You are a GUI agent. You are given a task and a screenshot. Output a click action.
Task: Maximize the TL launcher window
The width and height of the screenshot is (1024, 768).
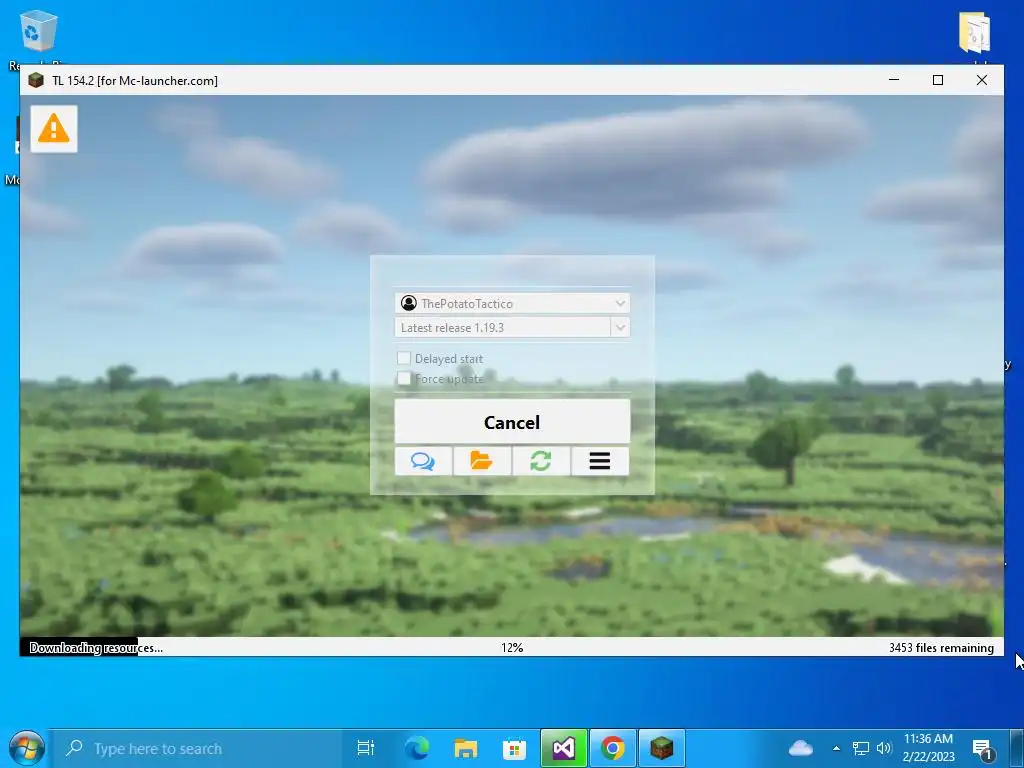(x=938, y=80)
